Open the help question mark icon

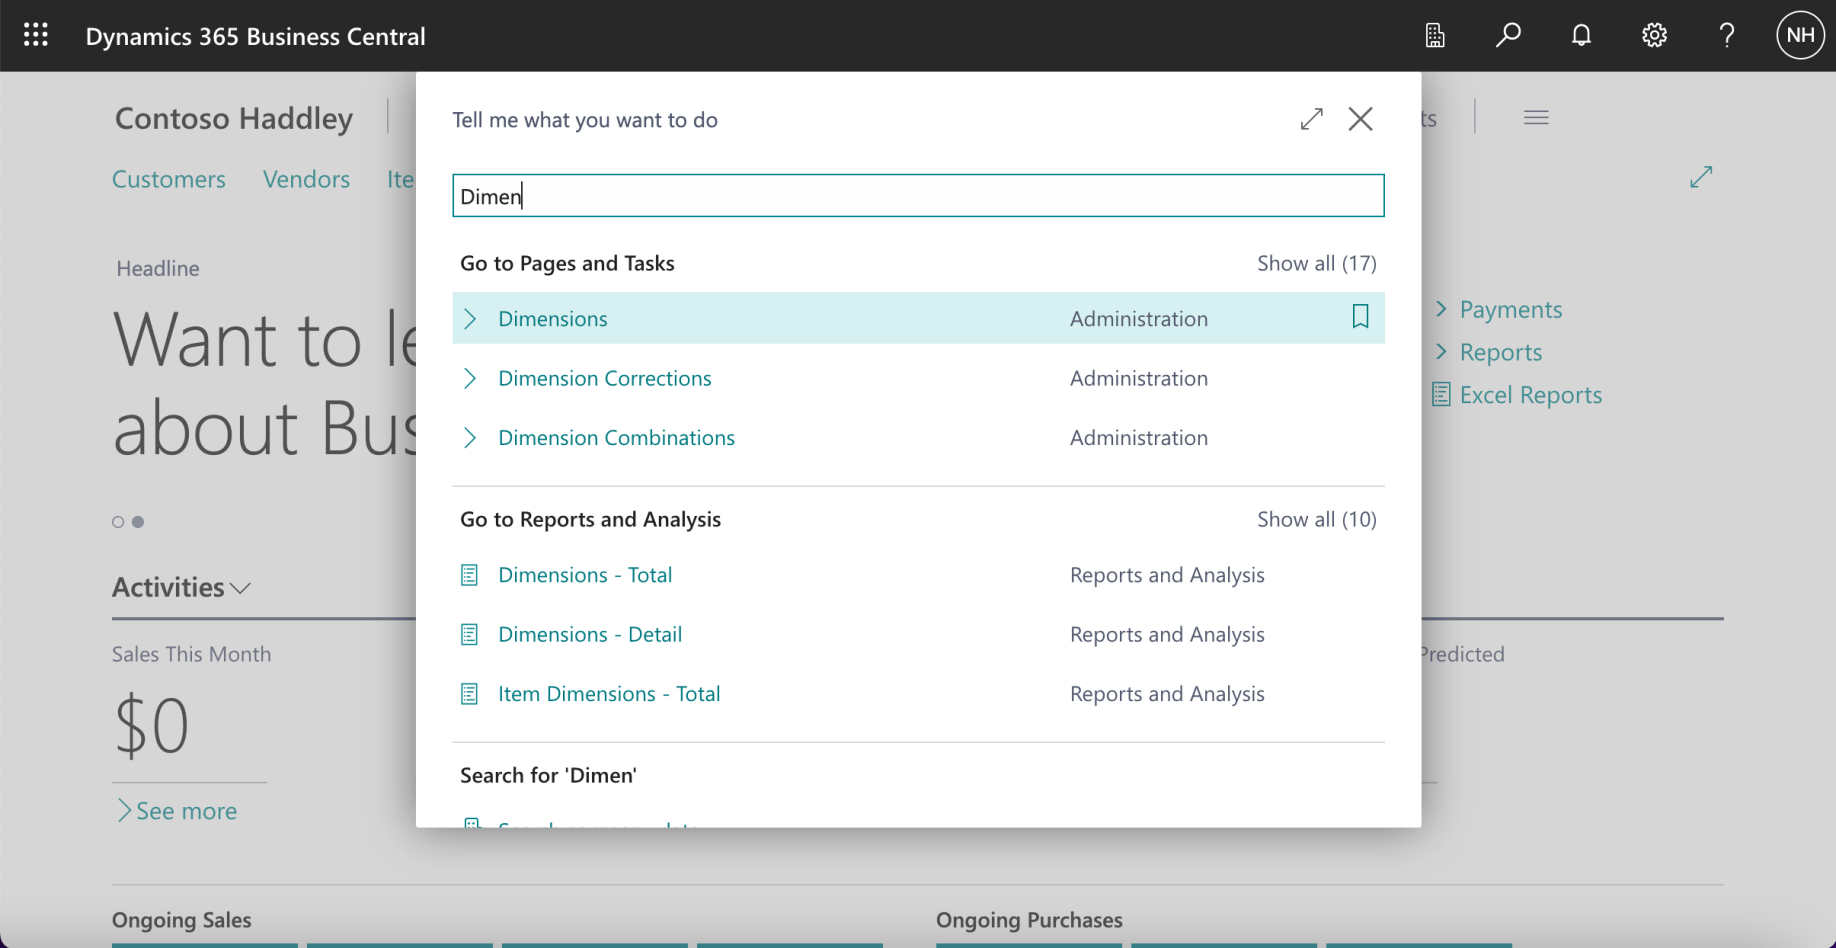[x=1727, y=36]
